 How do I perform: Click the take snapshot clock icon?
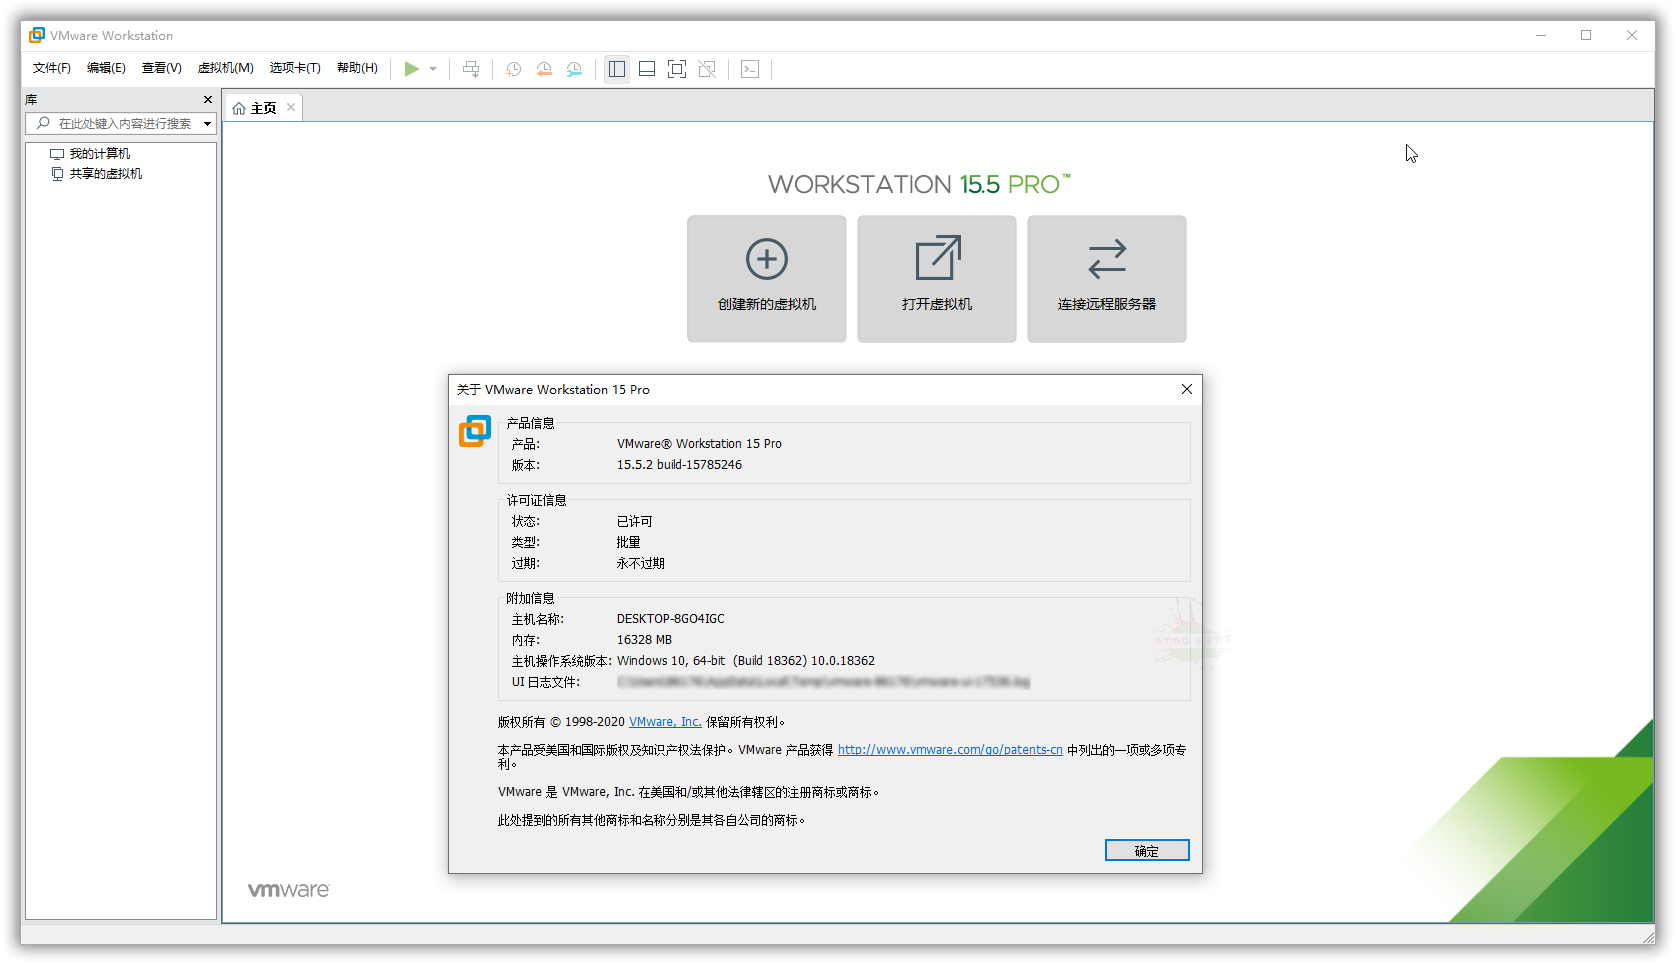514,69
